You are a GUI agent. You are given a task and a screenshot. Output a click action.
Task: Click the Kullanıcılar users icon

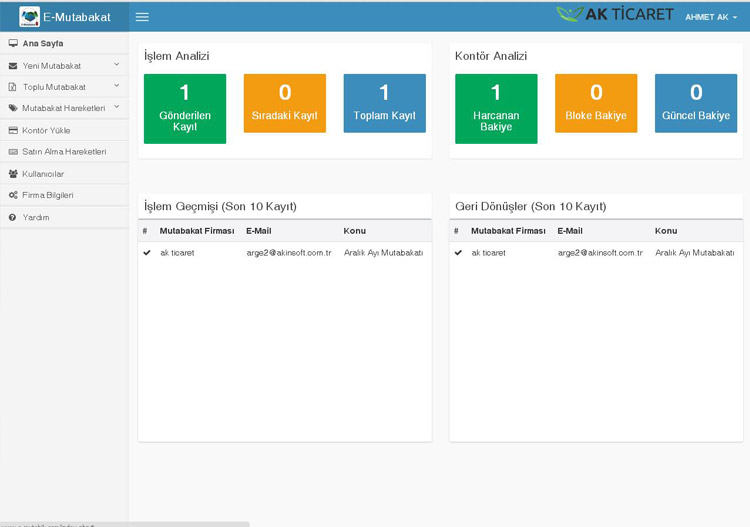point(13,174)
